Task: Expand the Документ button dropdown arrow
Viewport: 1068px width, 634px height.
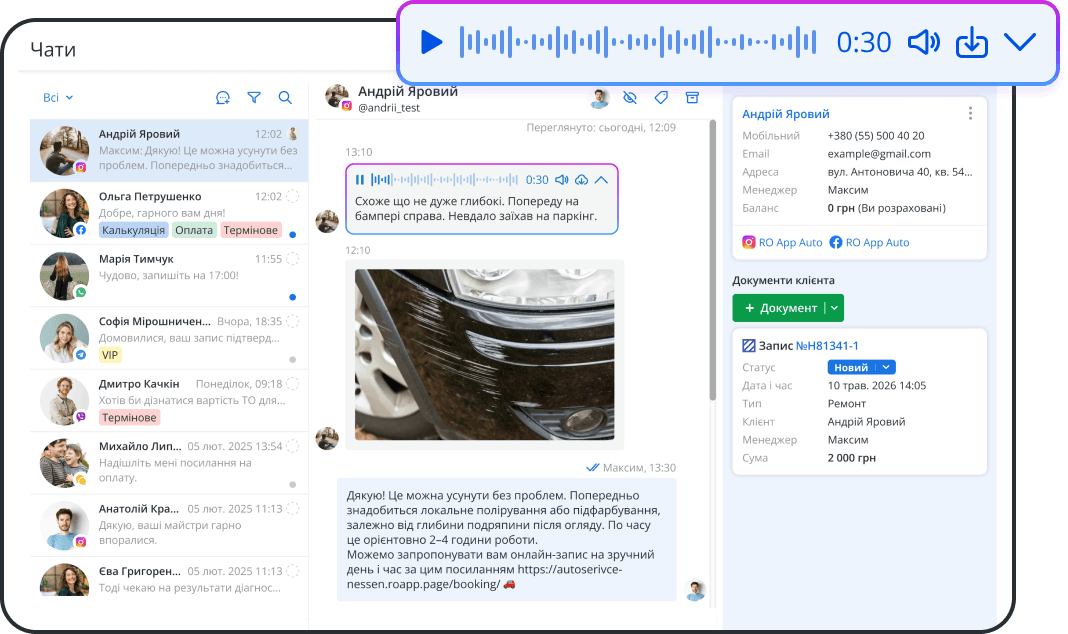Action: 834,308
